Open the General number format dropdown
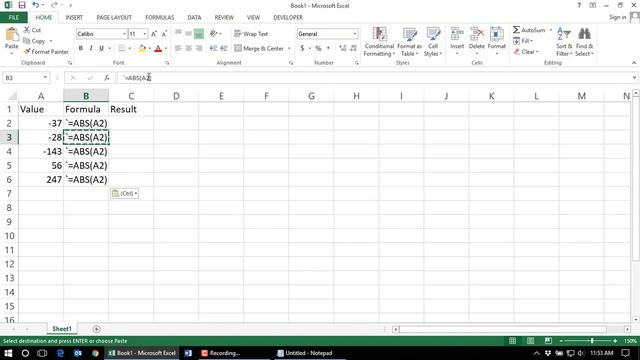The height and width of the screenshot is (360, 640). click(355, 34)
